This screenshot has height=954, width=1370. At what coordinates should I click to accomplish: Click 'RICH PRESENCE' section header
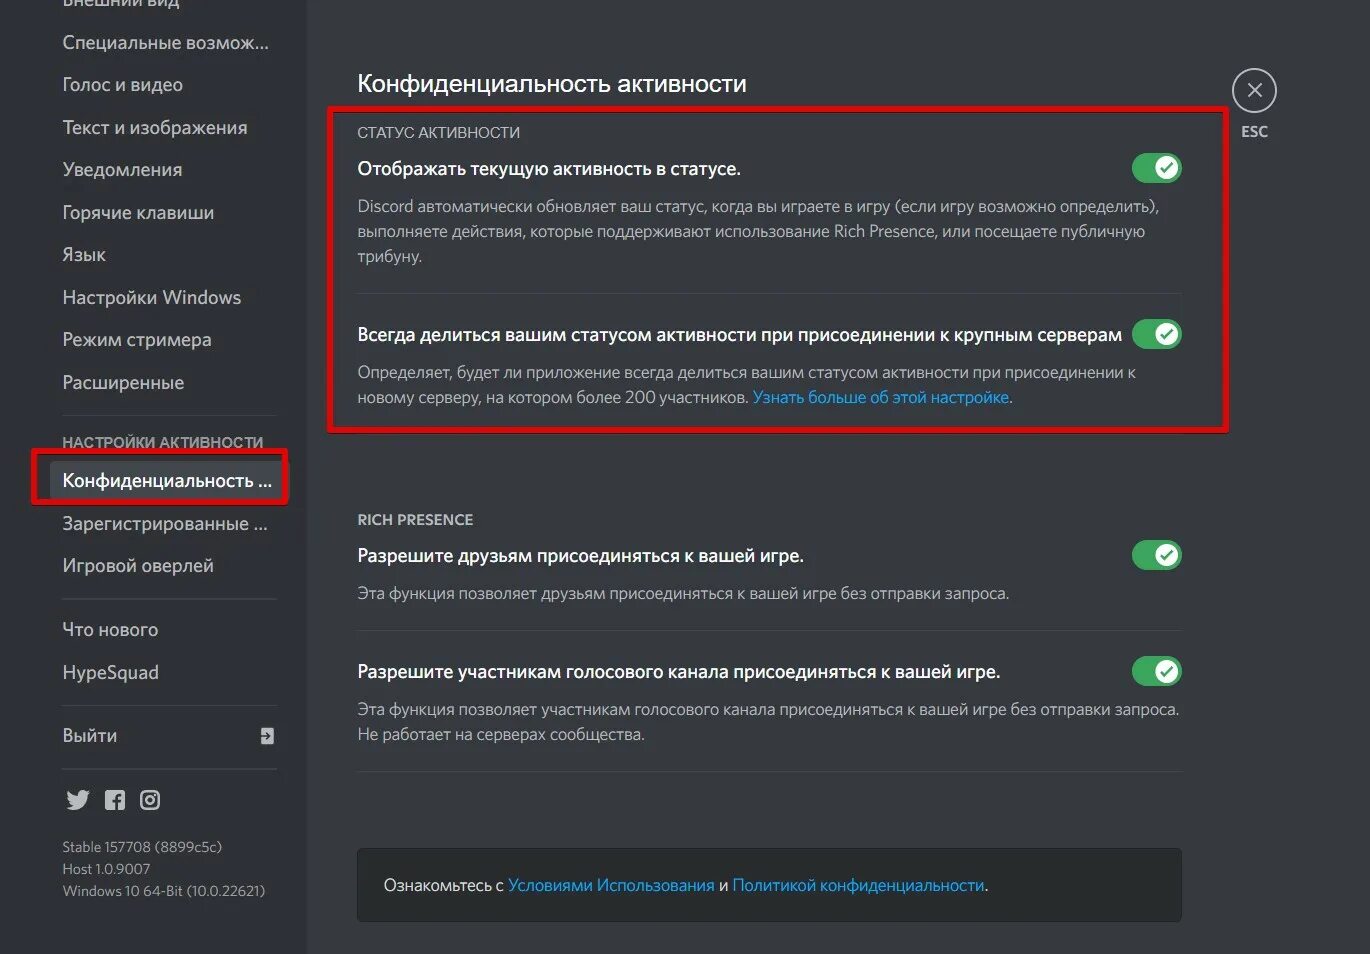(415, 520)
